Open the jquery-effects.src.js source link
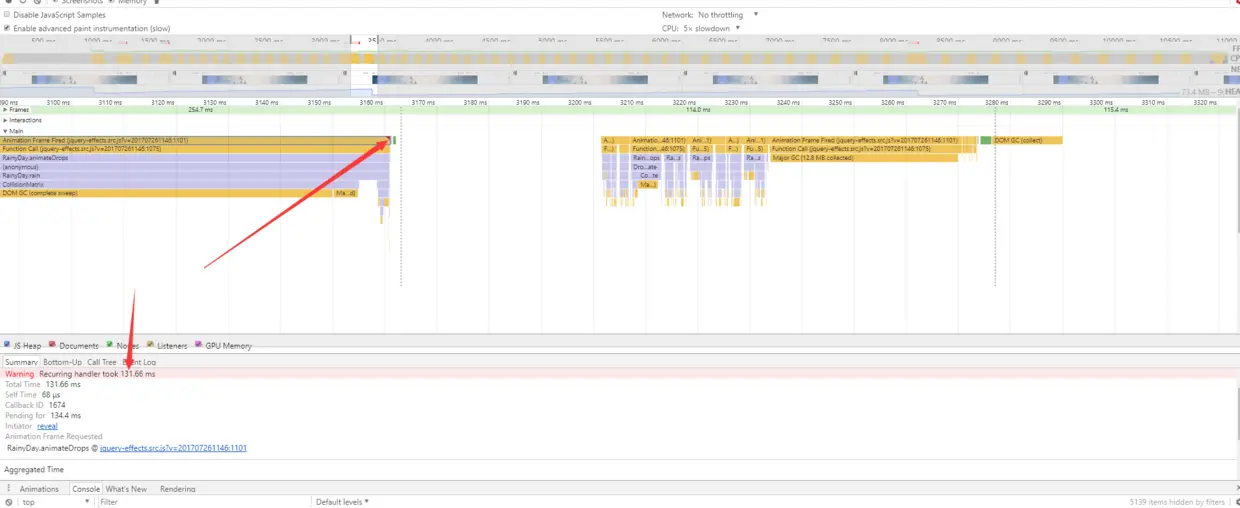Screen dimensions: 1240x508 173,448
